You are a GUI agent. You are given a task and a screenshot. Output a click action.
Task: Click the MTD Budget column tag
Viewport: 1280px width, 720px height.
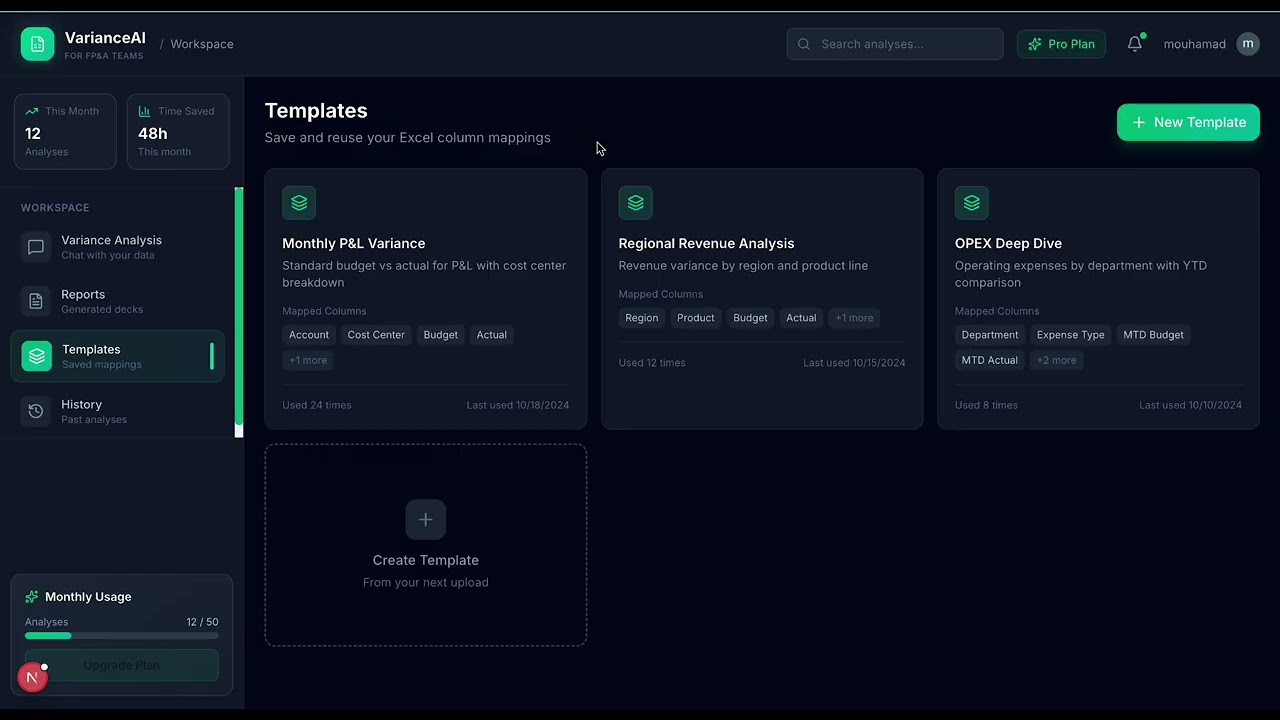point(1153,335)
